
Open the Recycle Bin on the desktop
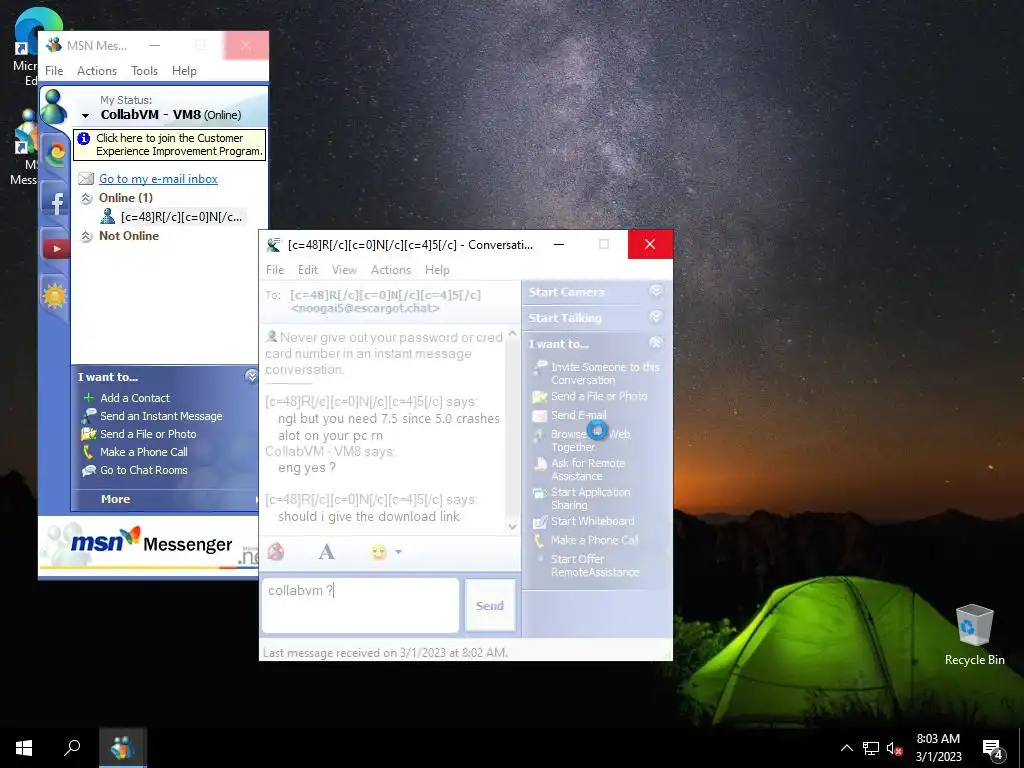pyautogui.click(x=974, y=635)
